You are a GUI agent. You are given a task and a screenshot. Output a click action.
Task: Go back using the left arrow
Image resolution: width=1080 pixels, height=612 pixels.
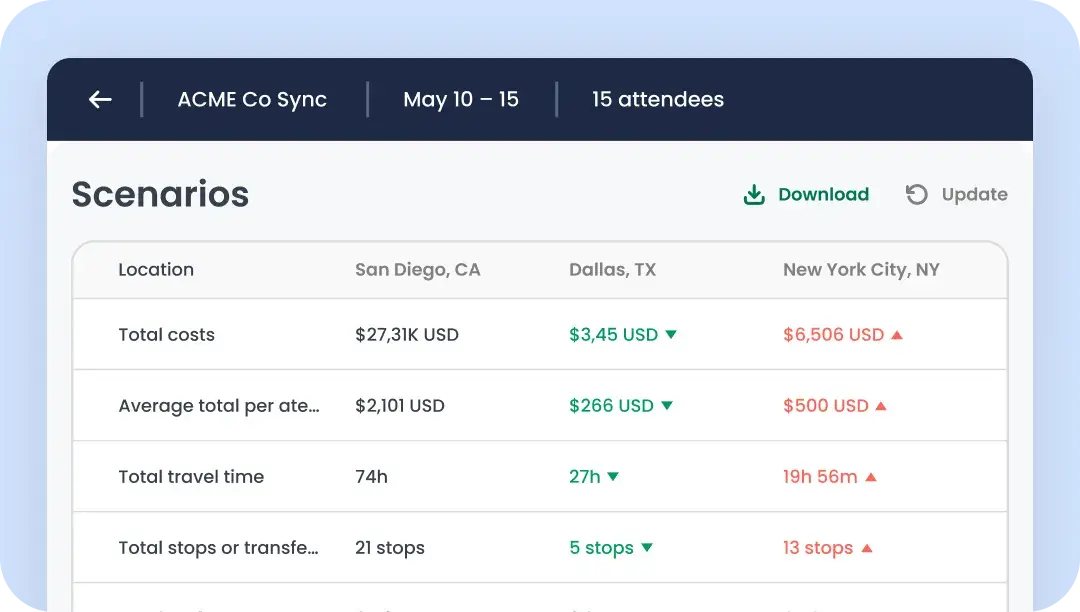pos(101,100)
